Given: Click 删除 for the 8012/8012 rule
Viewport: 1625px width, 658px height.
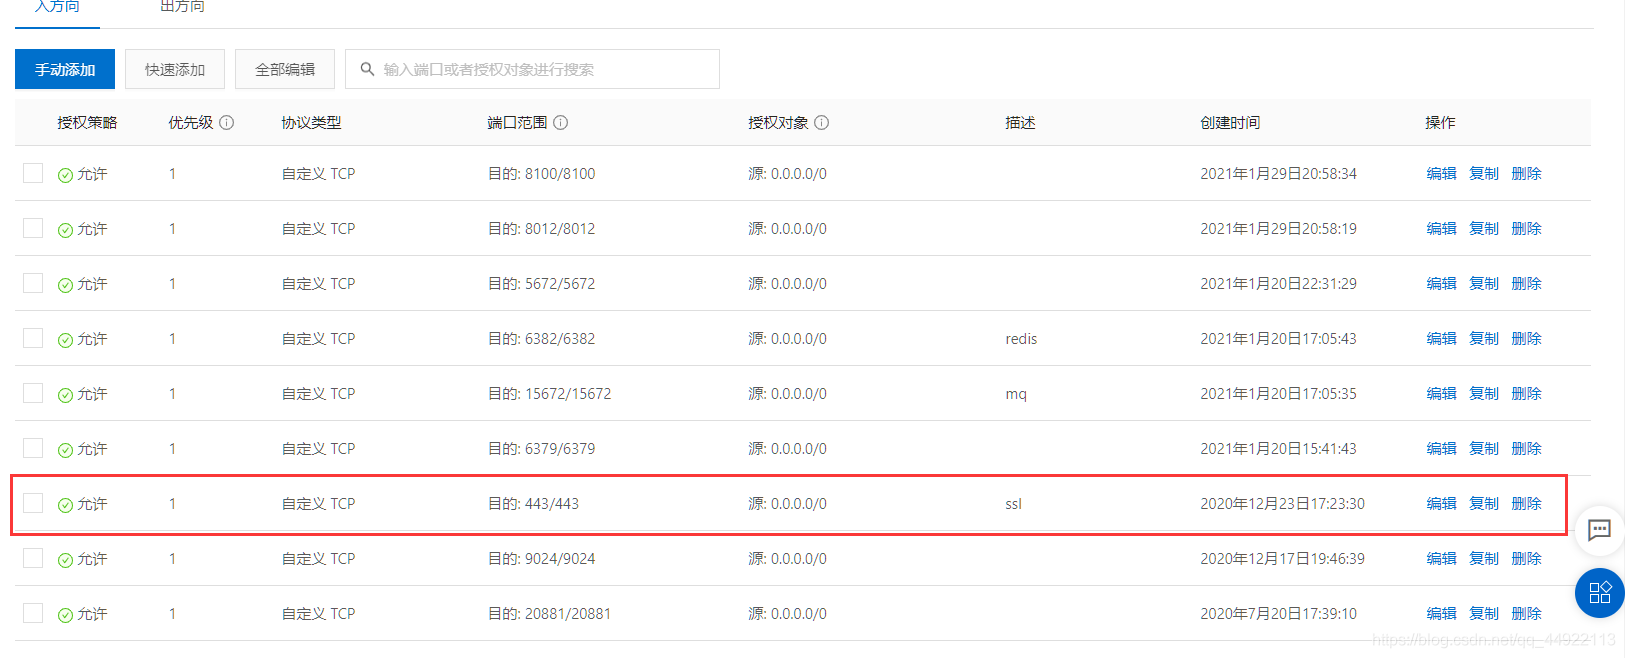Looking at the screenshot, I should pyautogui.click(x=1526, y=228).
